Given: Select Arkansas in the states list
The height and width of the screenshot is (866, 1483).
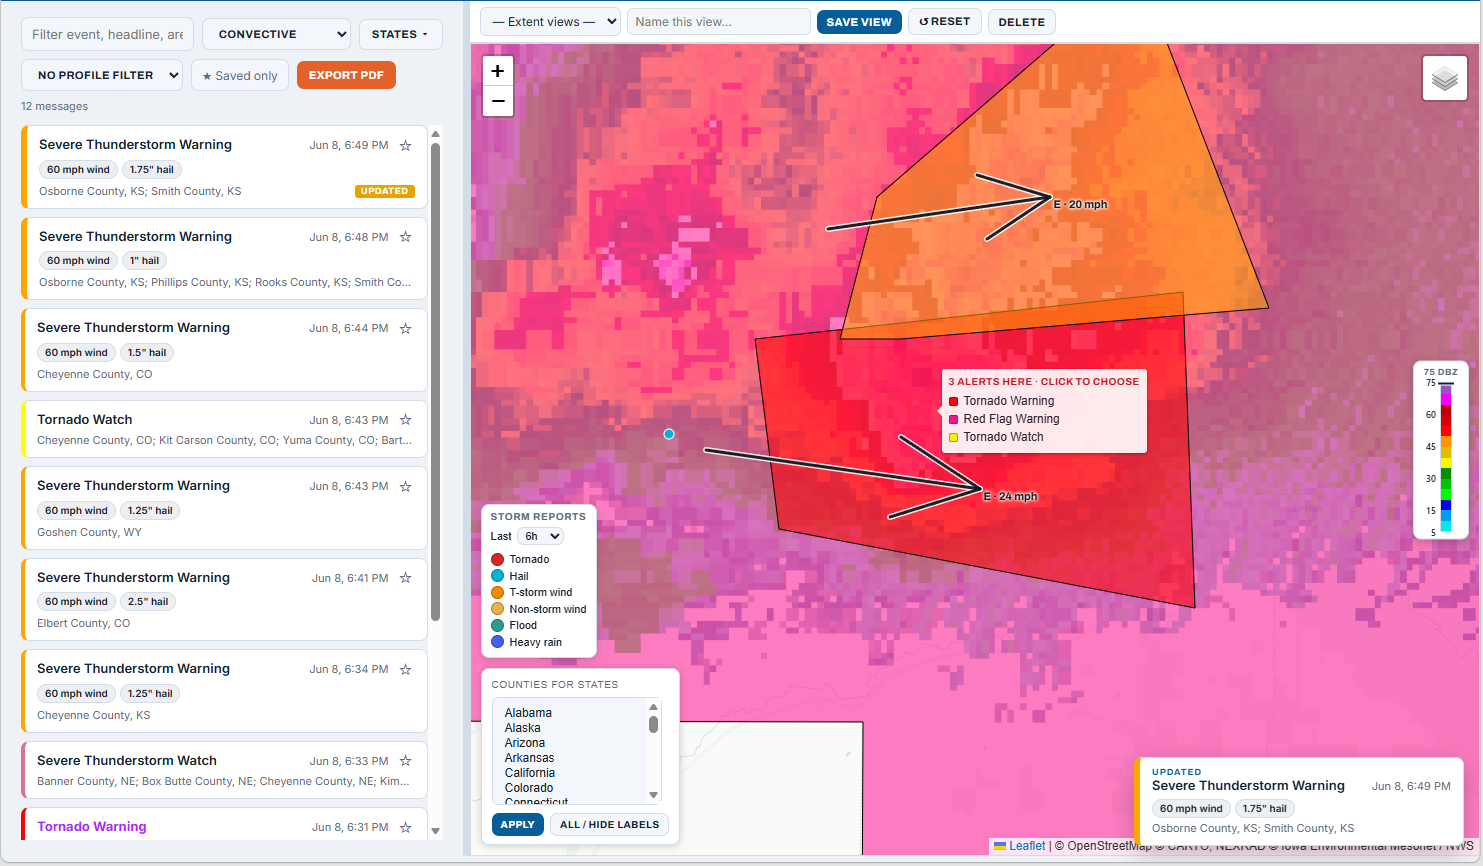Looking at the screenshot, I should point(529,758).
